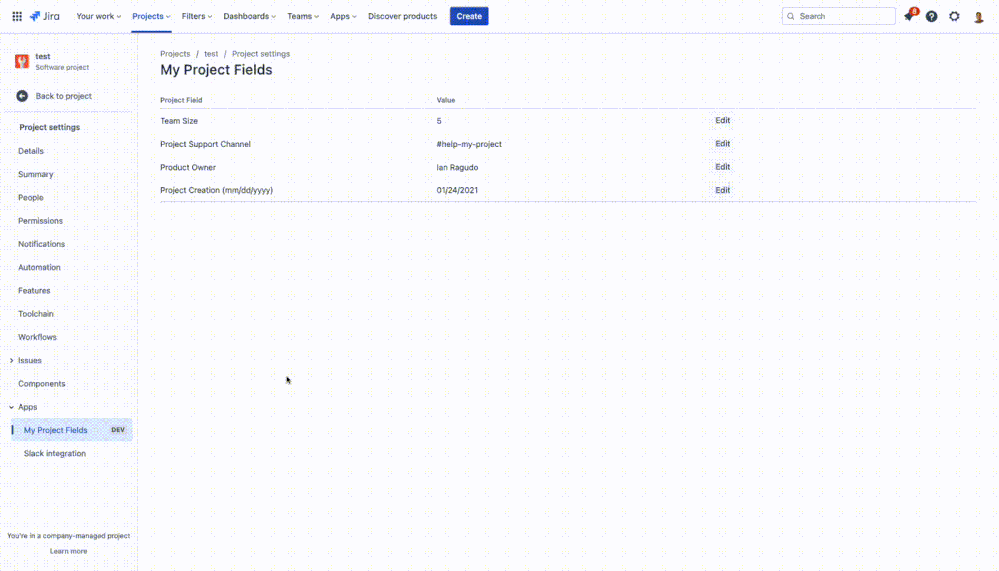Image resolution: width=999 pixels, height=571 pixels.
Task: Open Slack integration sidebar item
Action: pos(55,454)
